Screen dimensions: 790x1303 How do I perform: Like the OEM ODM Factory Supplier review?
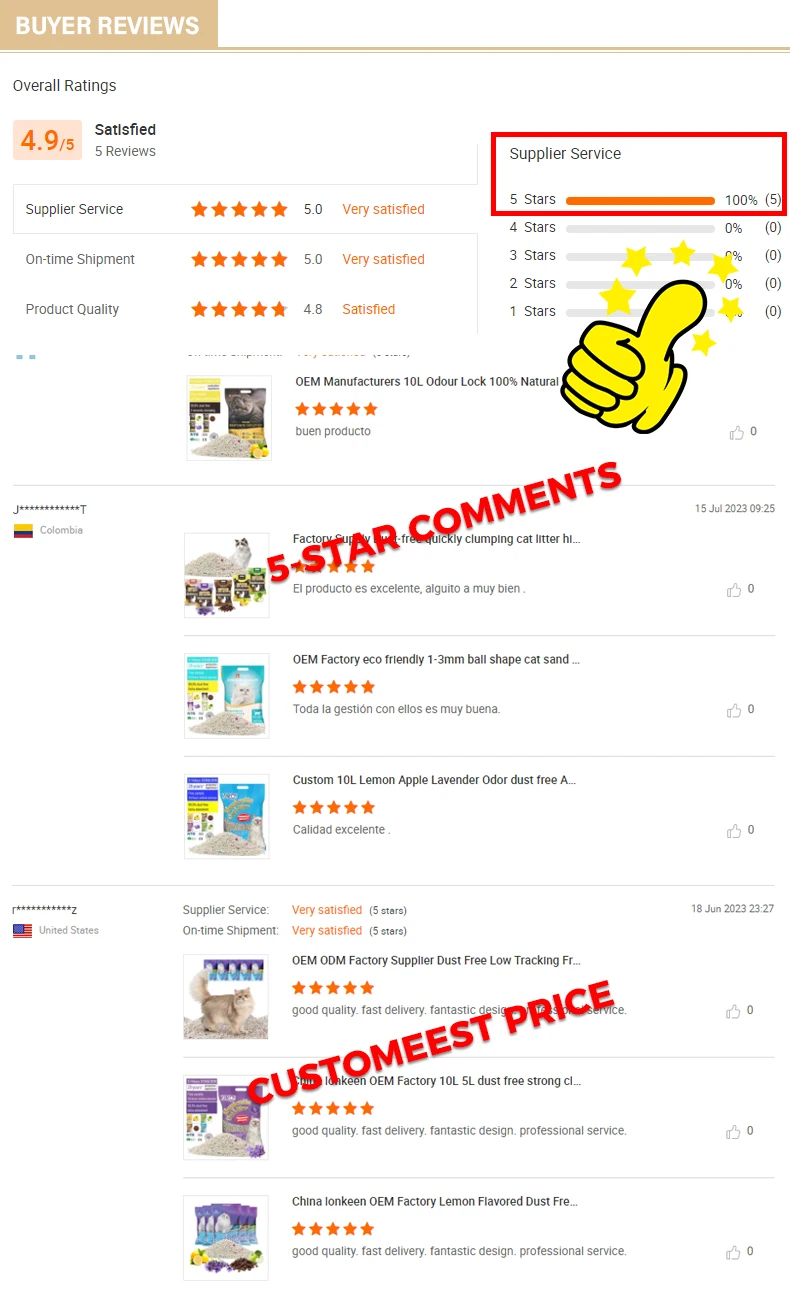pyautogui.click(x=735, y=1011)
